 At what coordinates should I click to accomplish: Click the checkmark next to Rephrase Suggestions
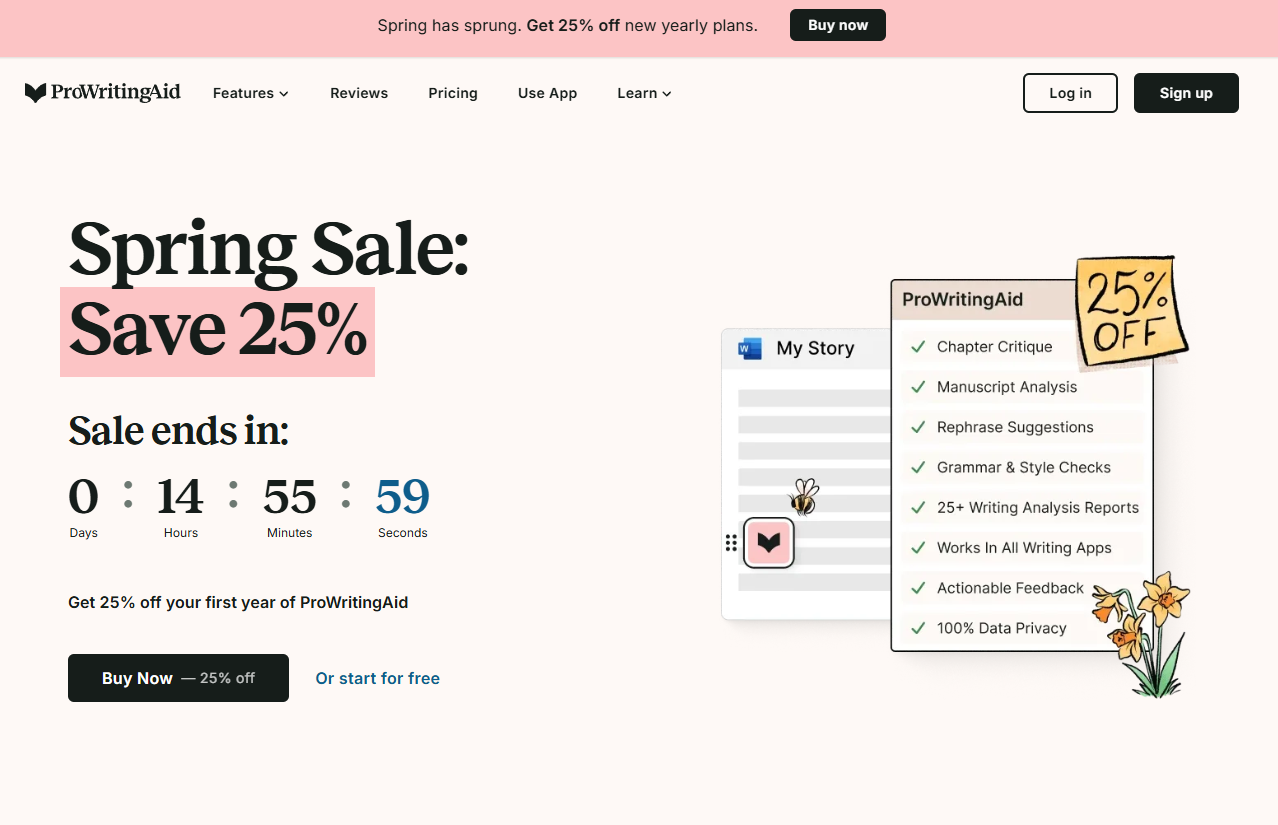[x=917, y=427]
